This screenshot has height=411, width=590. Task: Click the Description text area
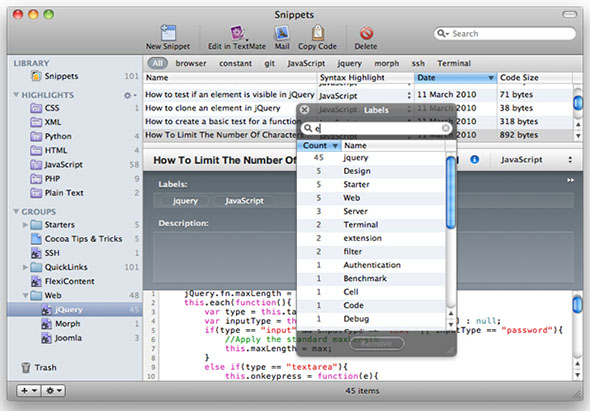coord(363,257)
